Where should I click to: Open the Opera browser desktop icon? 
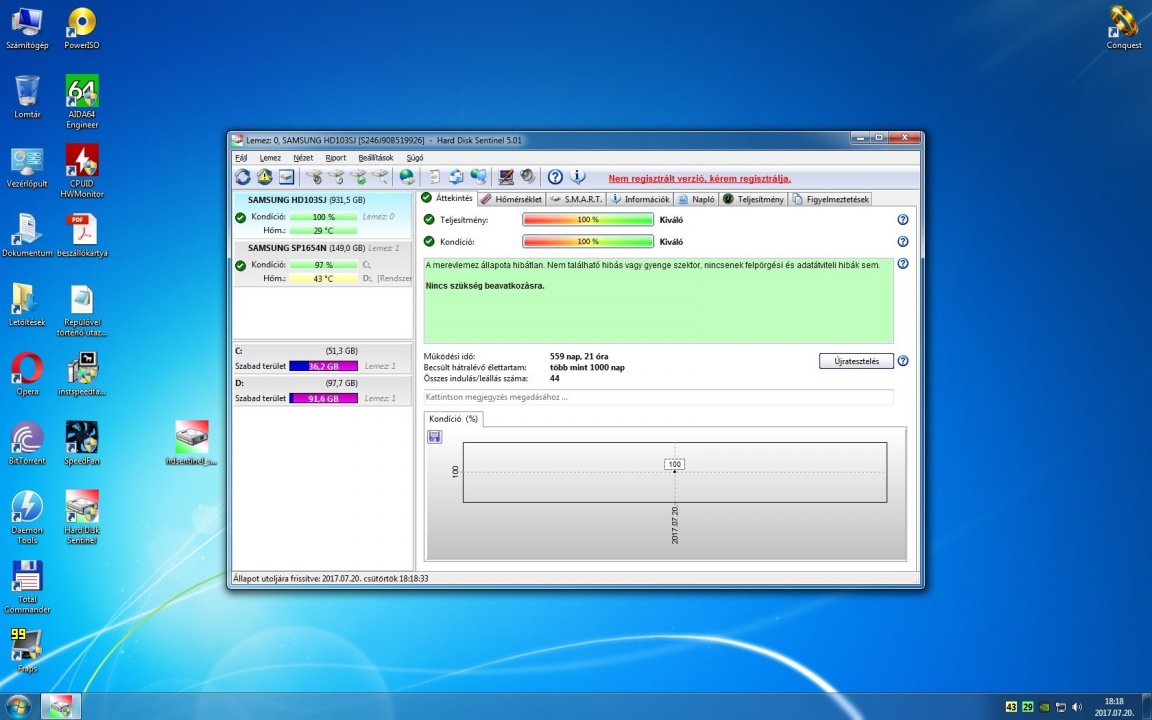point(27,374)
